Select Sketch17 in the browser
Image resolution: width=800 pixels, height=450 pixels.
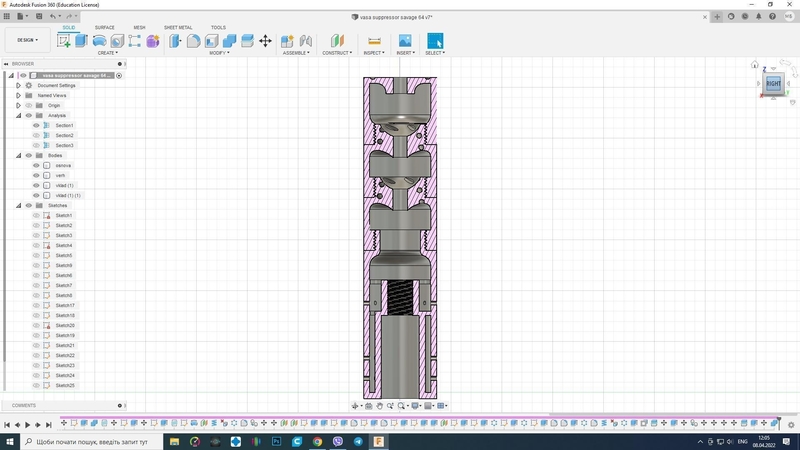64,305
